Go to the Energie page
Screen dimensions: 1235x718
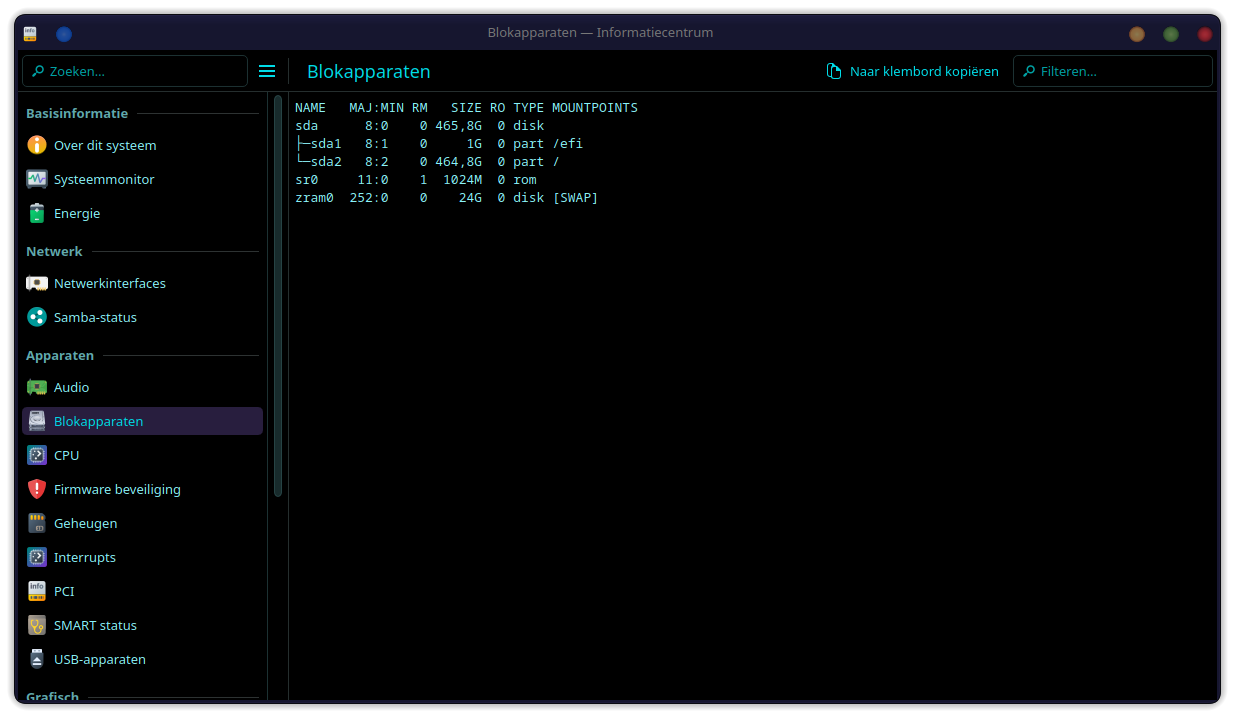click(142, 213)
